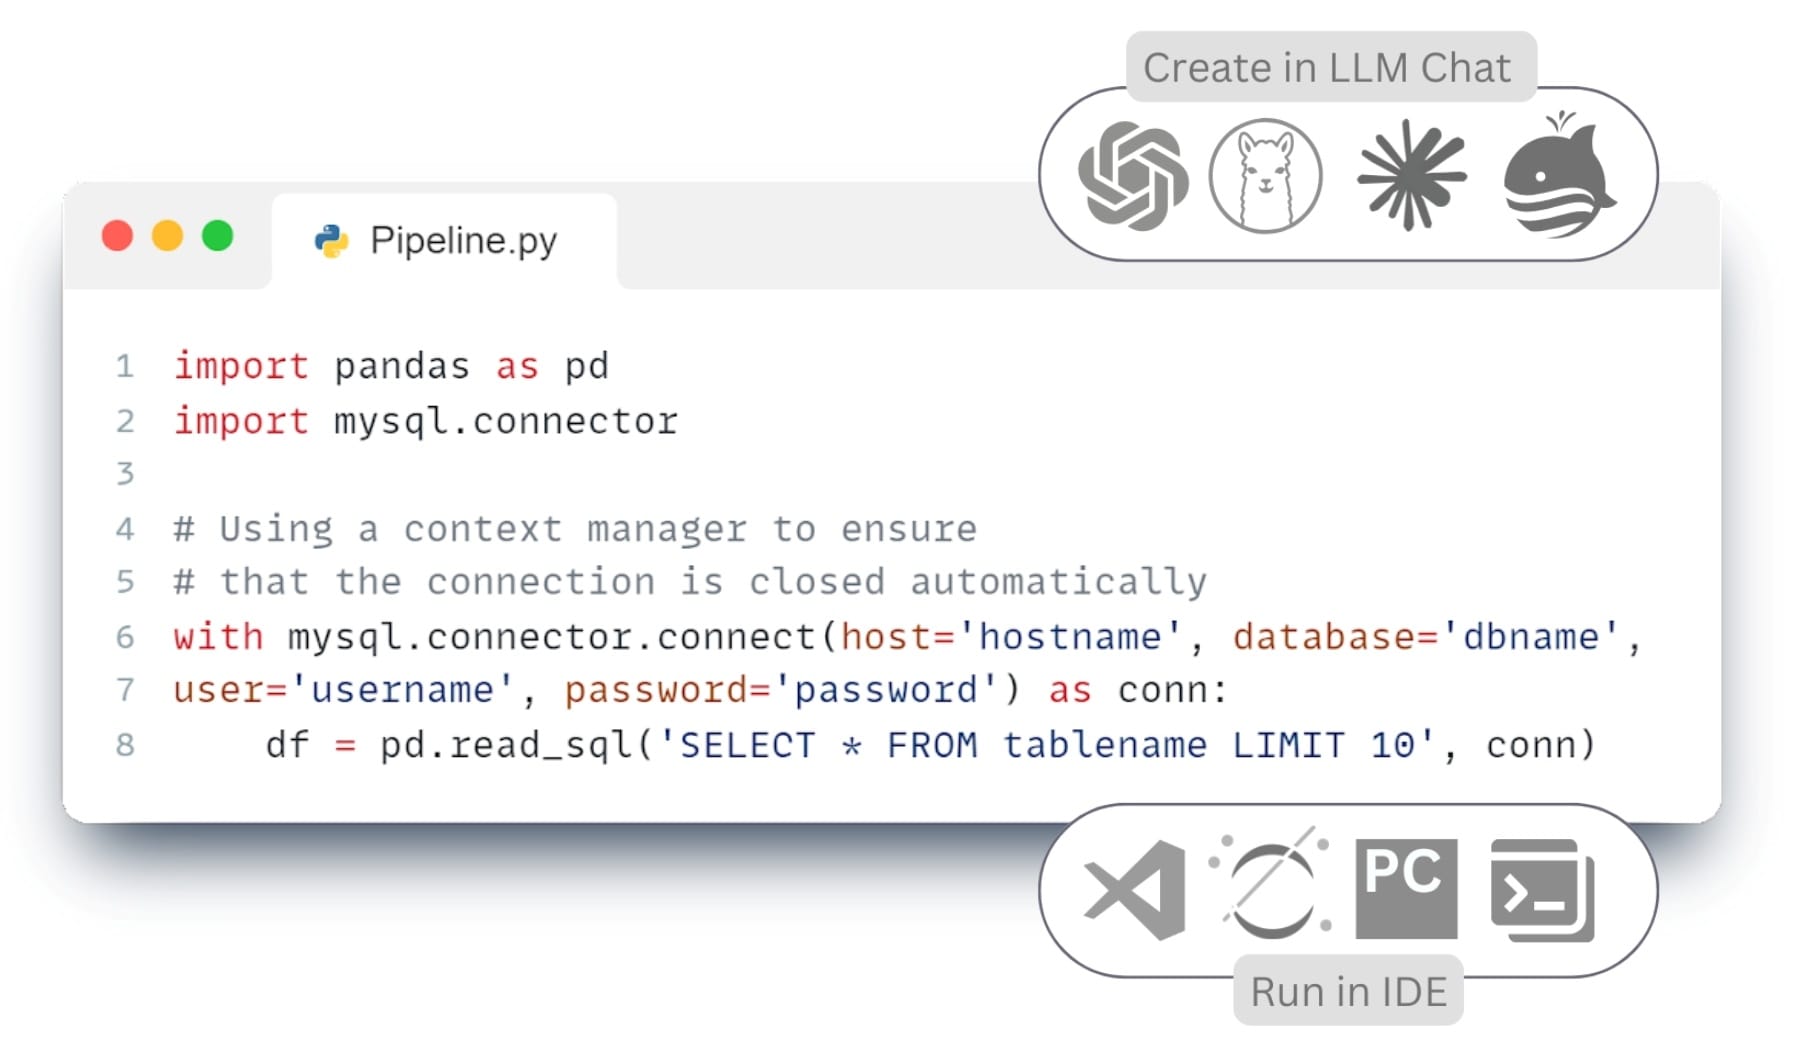
Task: Click the 'df' variable on line 8
Action: [x=288, y=744]
